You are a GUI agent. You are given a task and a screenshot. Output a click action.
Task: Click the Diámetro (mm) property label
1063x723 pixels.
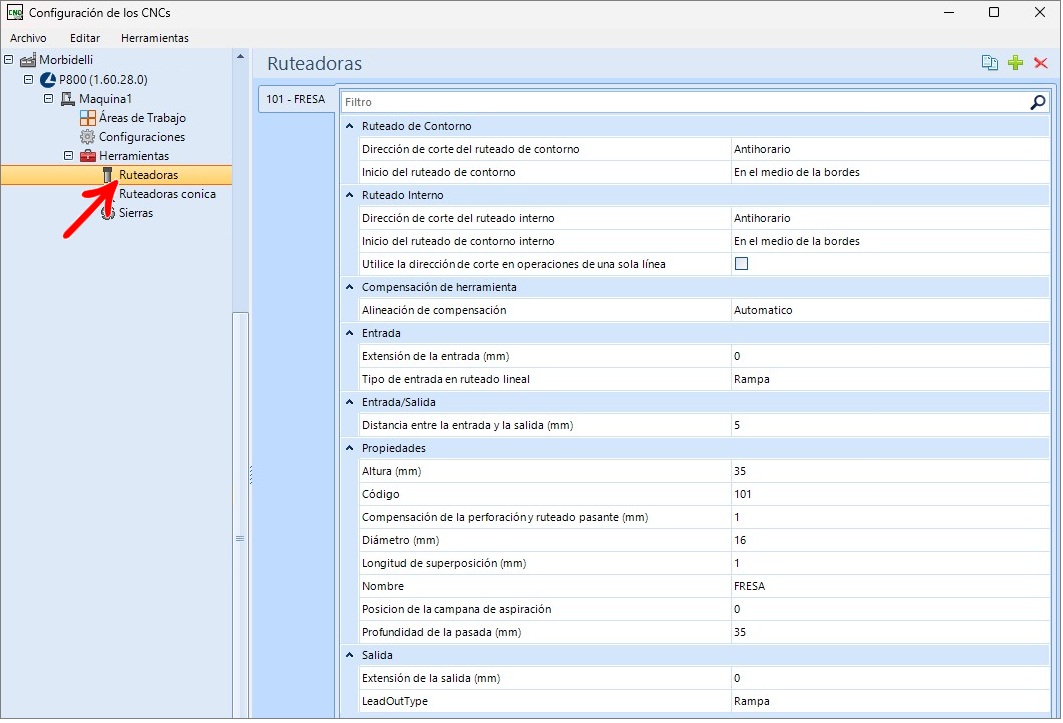400,541
